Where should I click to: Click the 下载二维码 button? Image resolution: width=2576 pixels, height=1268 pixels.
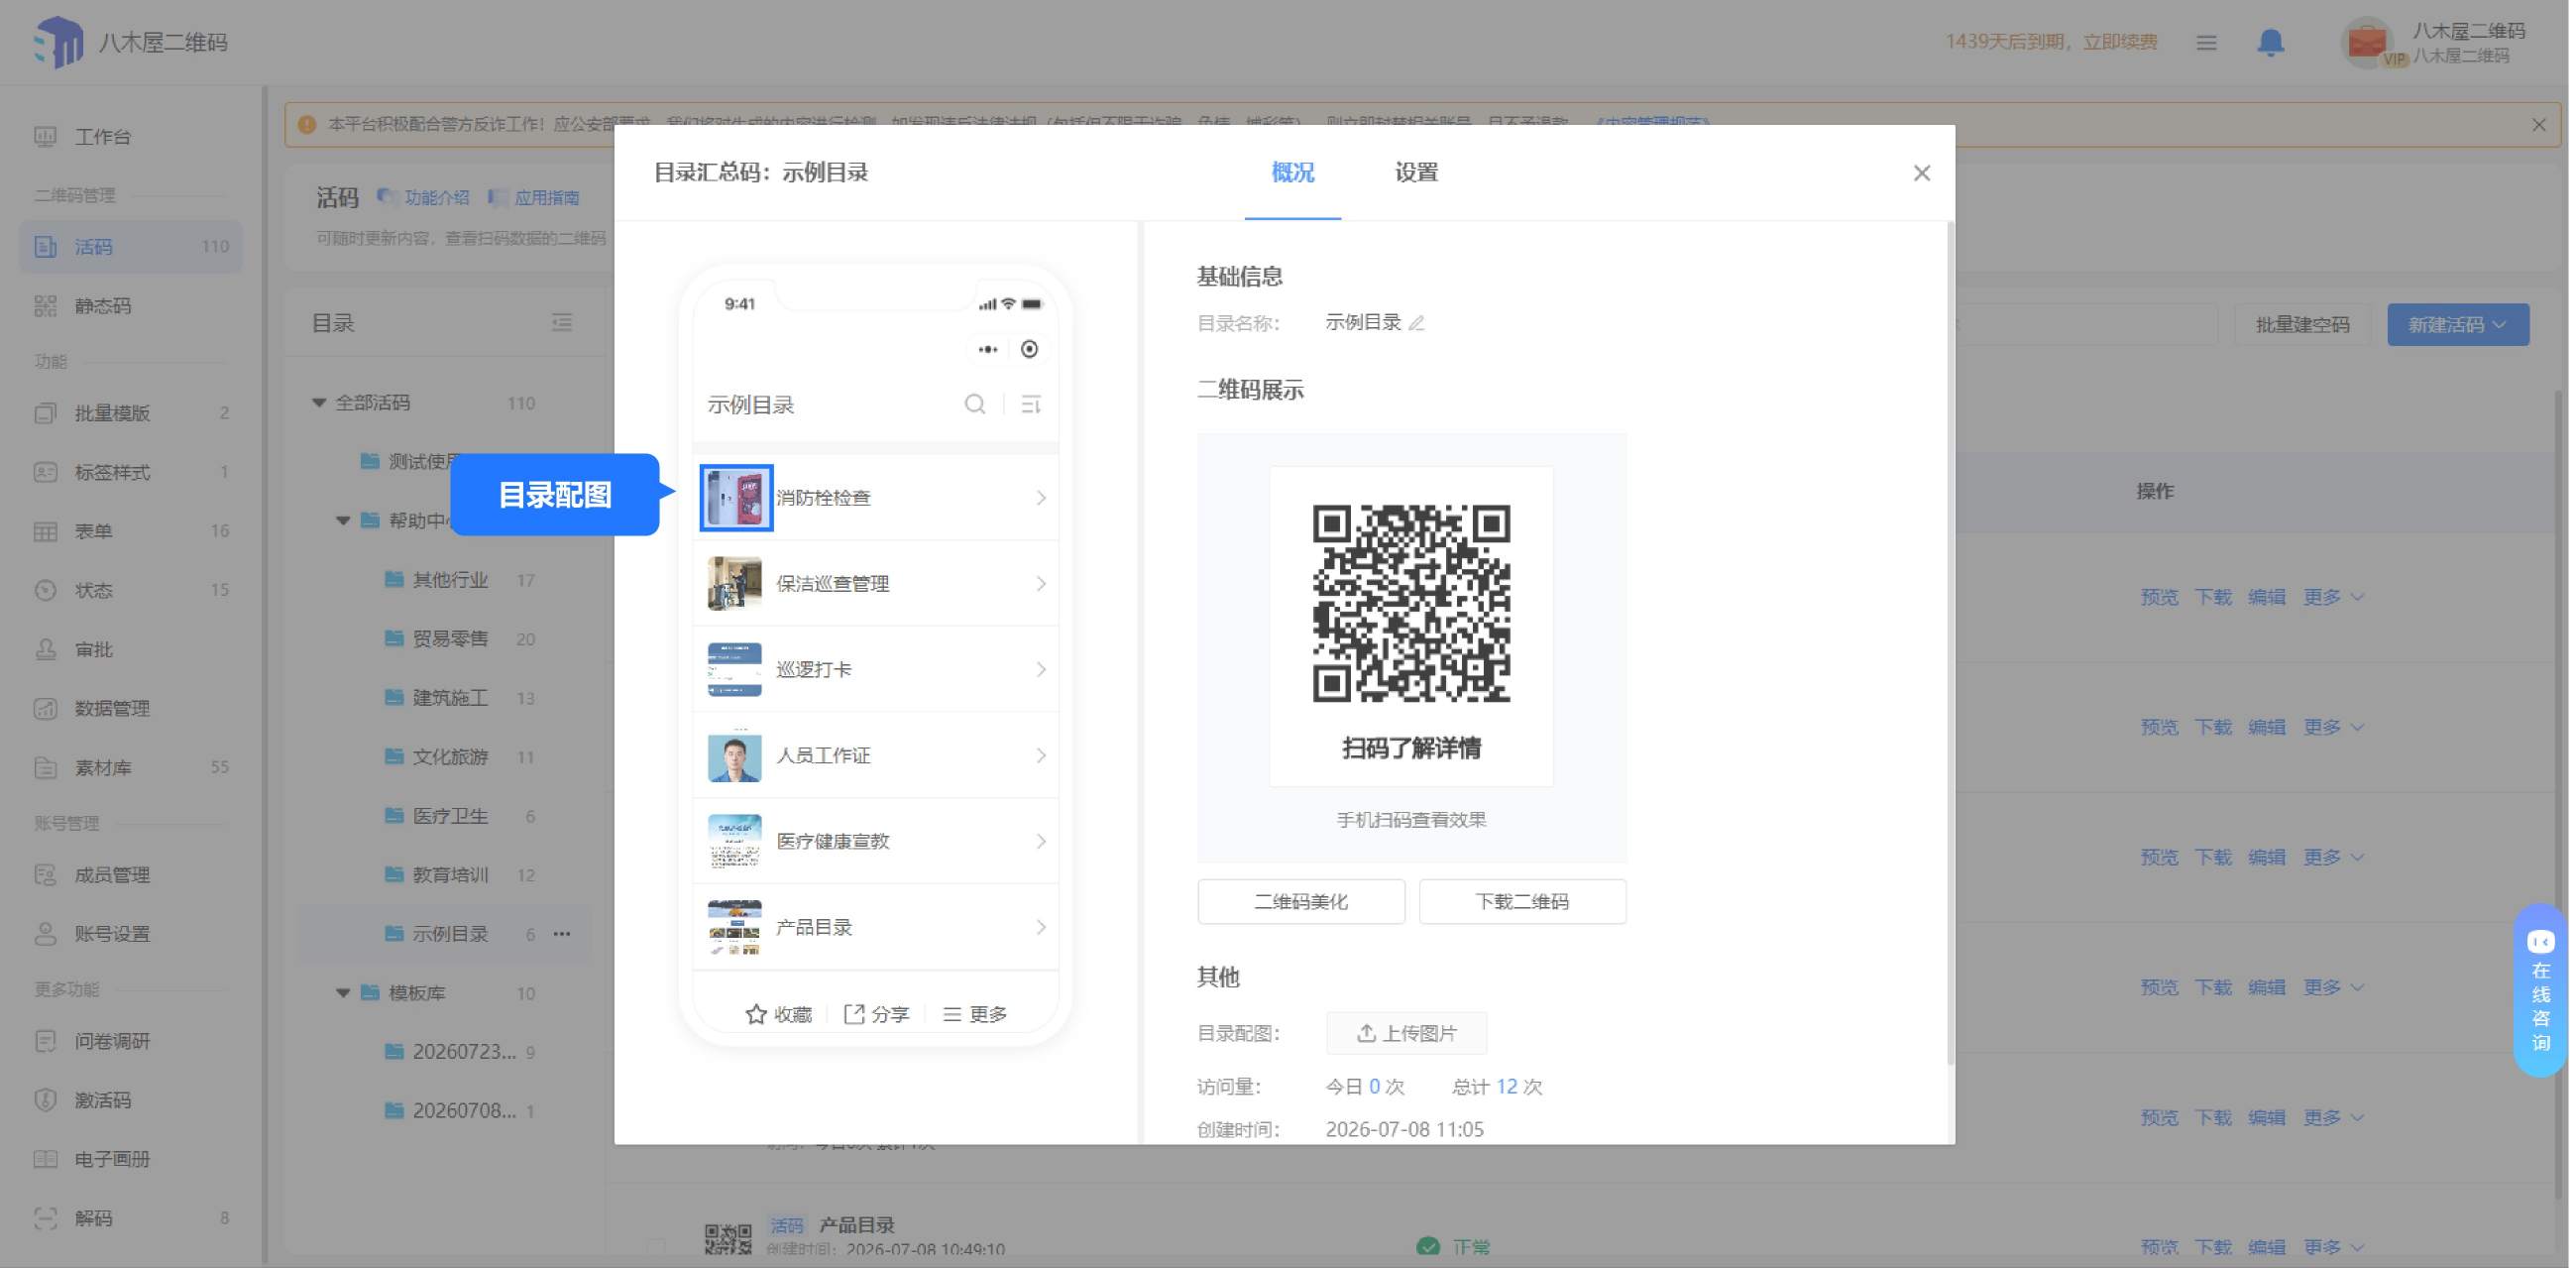1522,902
